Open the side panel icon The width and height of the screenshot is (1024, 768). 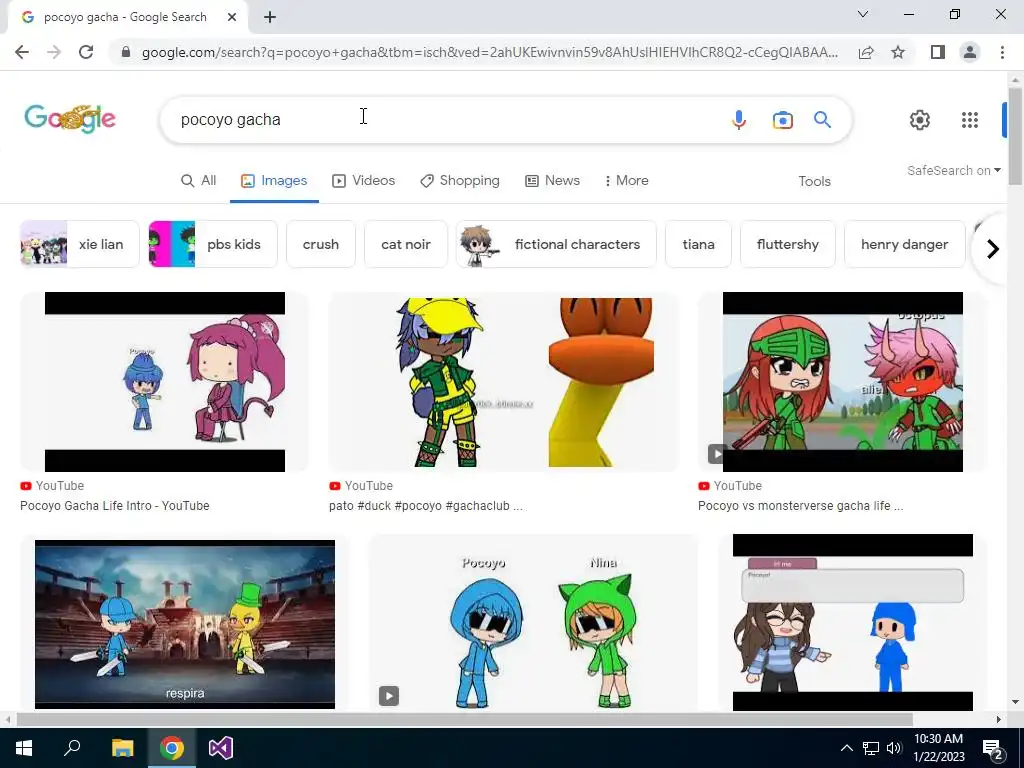[x=937, y=52]
